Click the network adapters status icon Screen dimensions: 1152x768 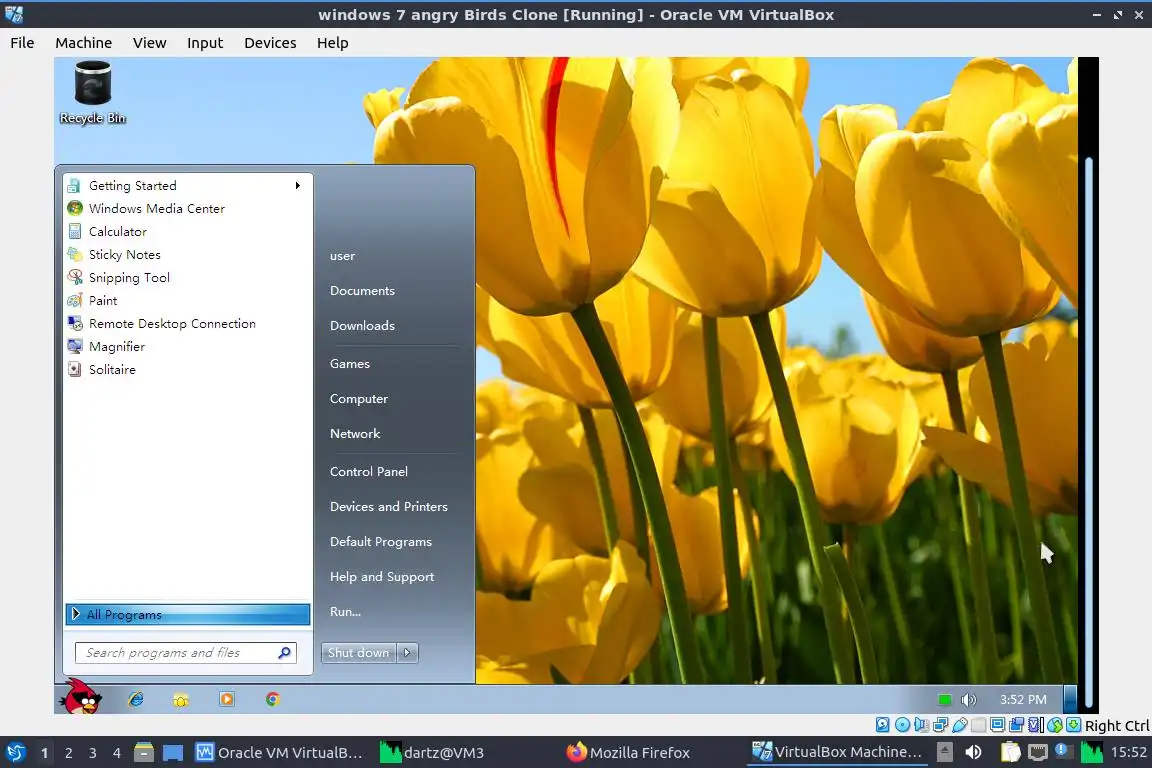point(940,725)
